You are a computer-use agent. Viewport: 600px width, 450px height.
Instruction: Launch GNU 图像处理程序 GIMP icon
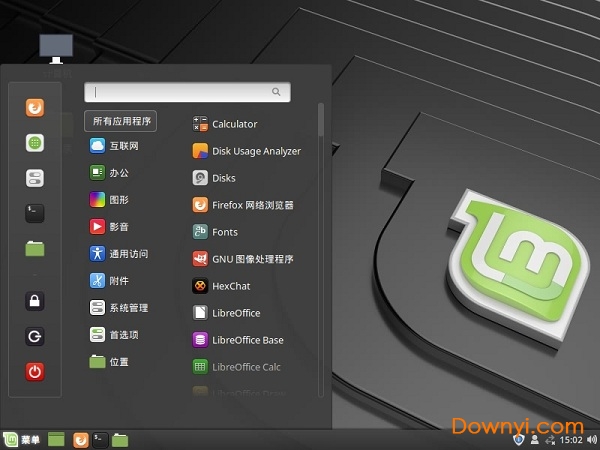point(200,259)
